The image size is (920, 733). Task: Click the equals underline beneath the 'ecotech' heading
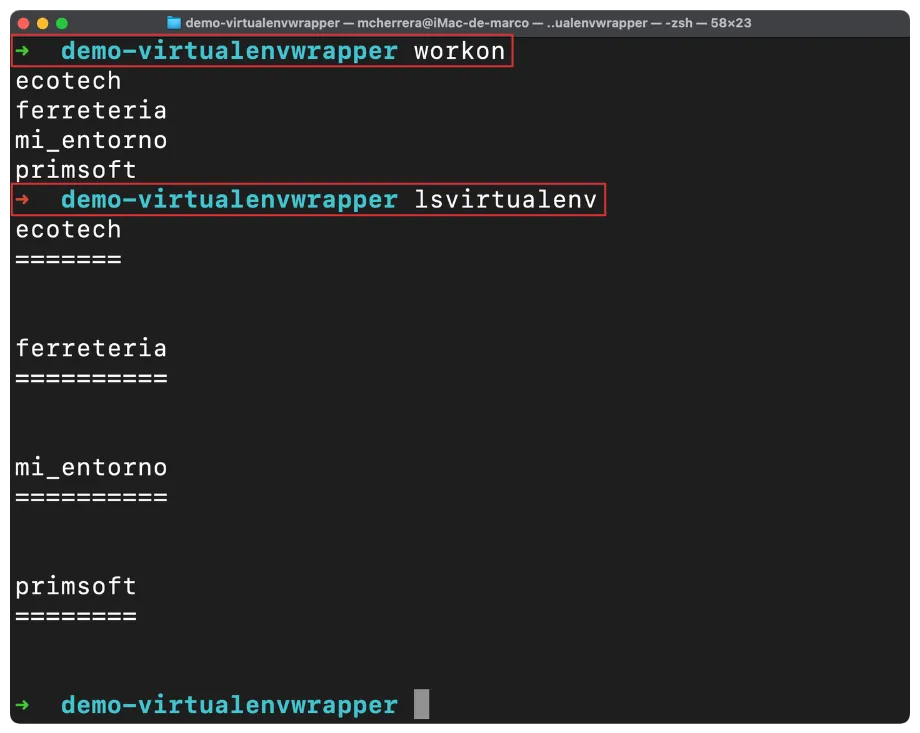pyautogui.click(x=68, y=260)
